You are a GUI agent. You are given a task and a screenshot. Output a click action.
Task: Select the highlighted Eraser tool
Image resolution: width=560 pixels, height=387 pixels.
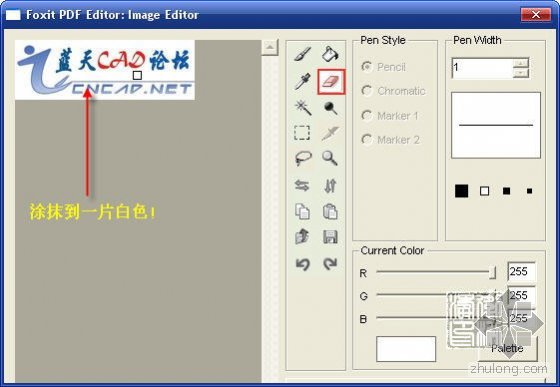pyautogui.click(x=331, y=82)
